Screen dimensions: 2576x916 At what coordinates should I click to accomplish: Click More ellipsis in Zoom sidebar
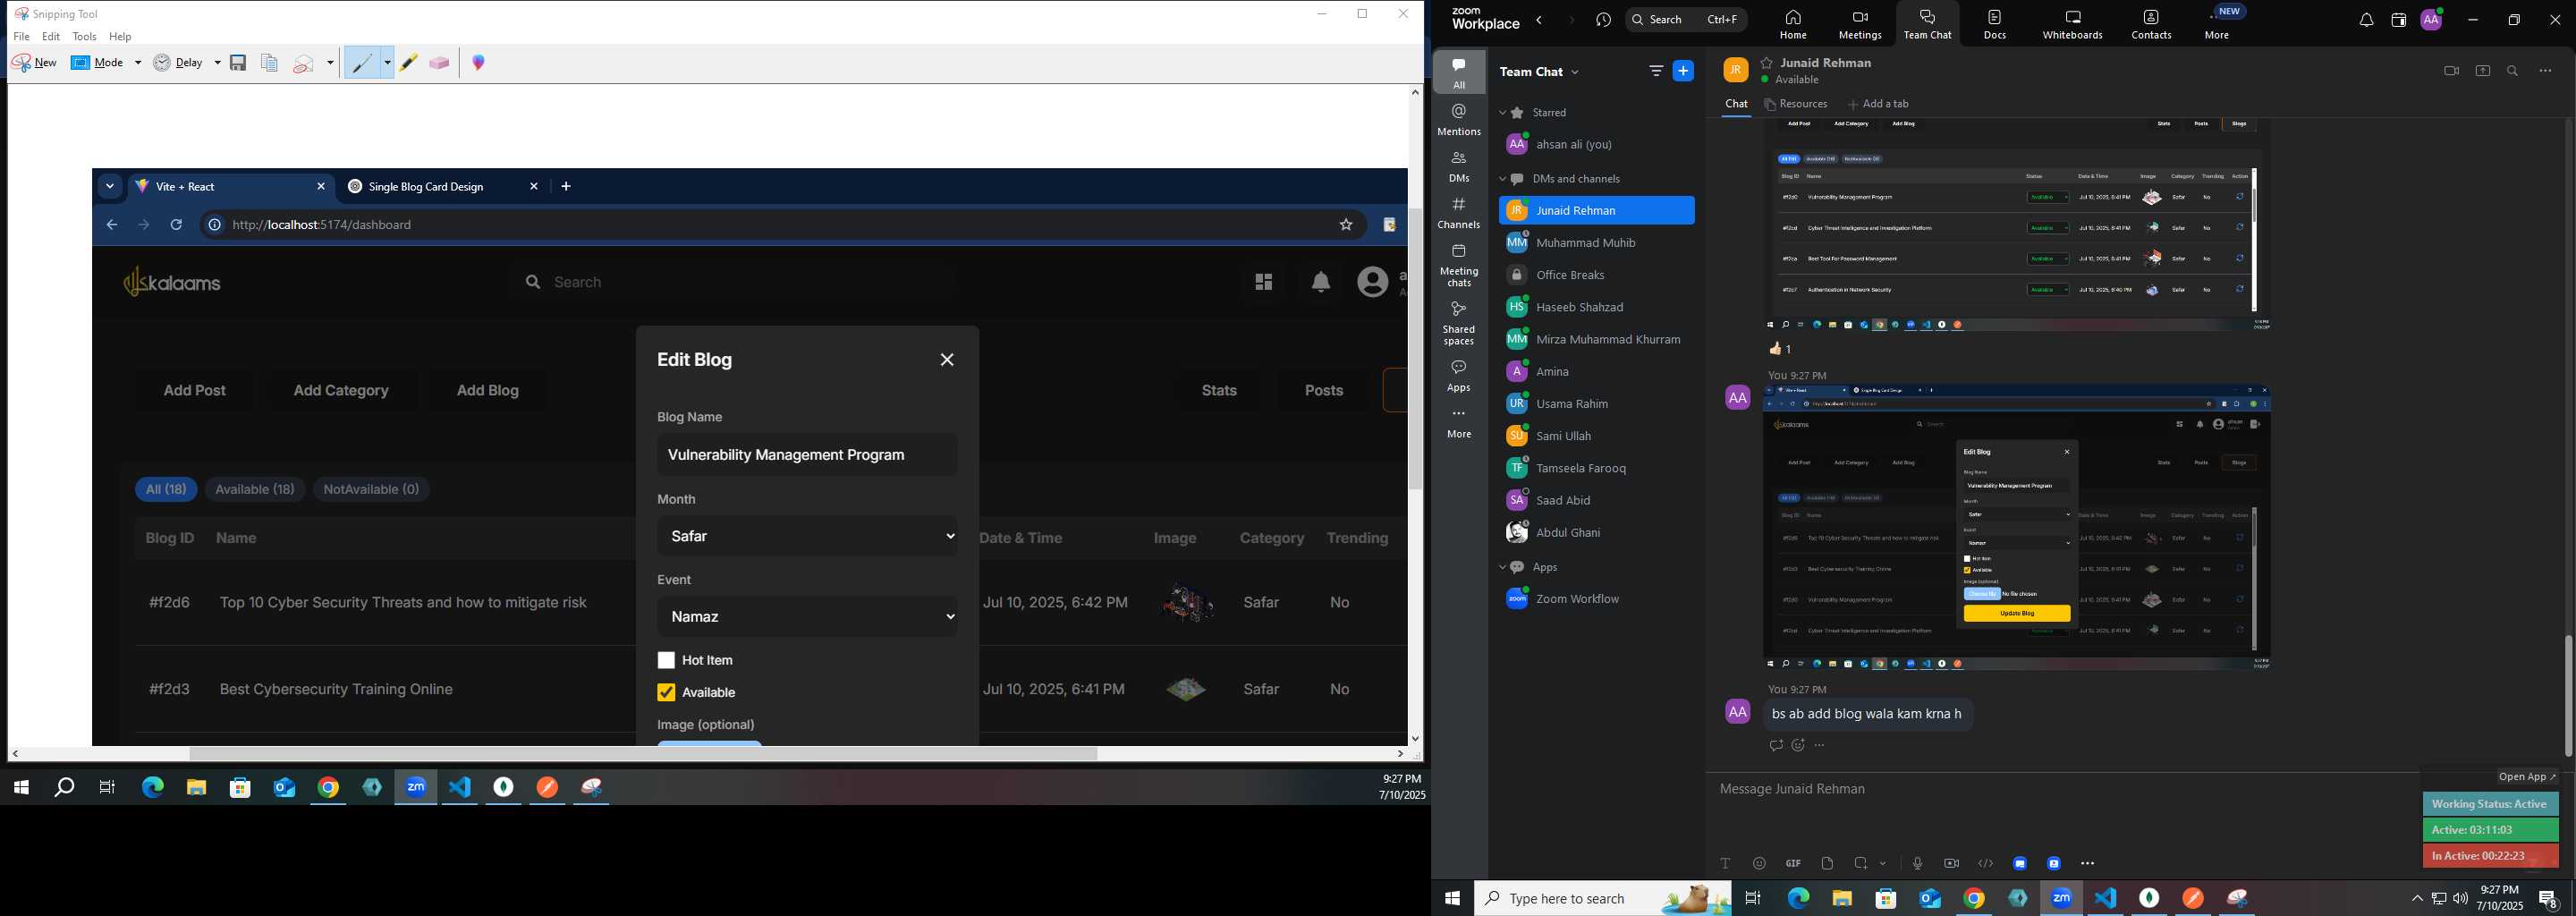[x=1459, y=422]
